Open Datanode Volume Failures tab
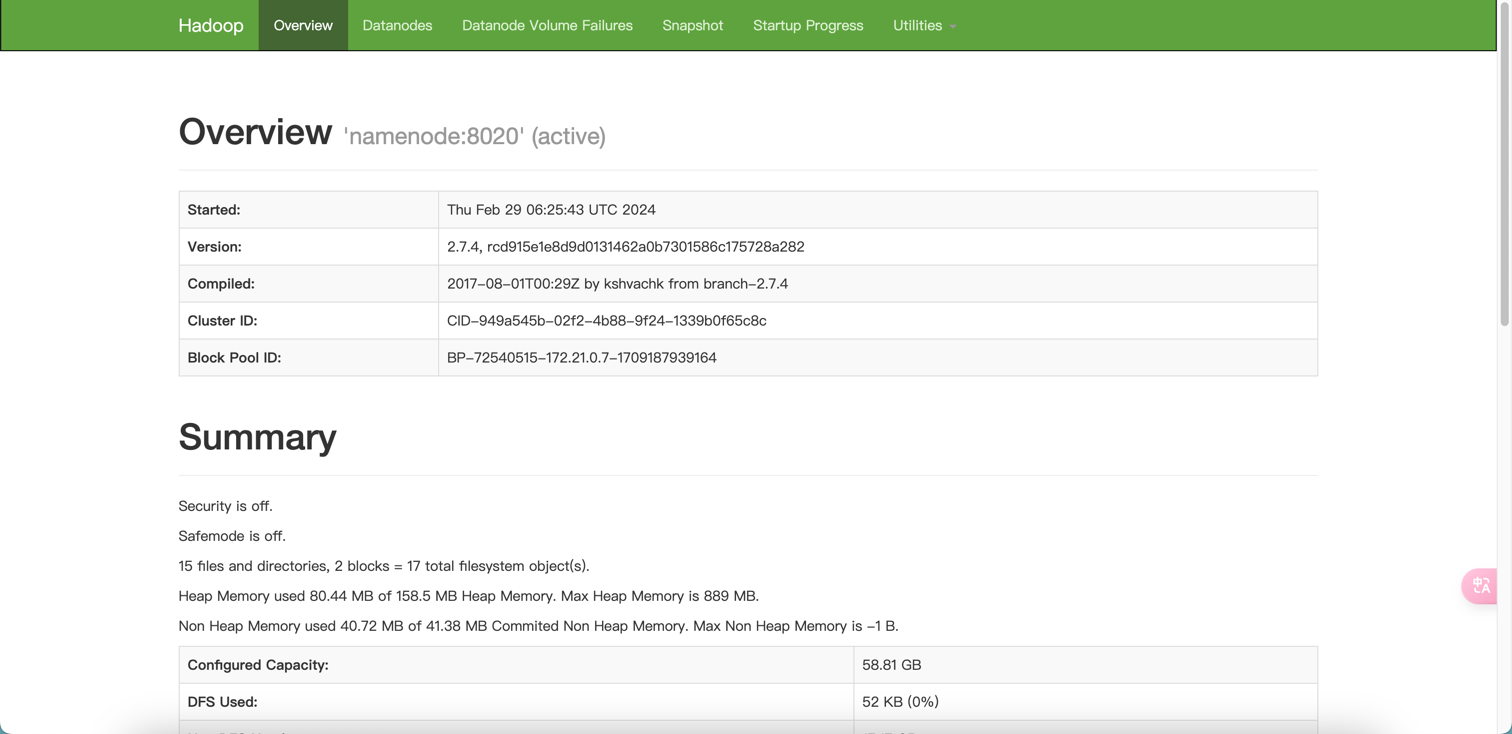Screen dimensions: 1512x734 pyautogui.click(x=547, y=25)
